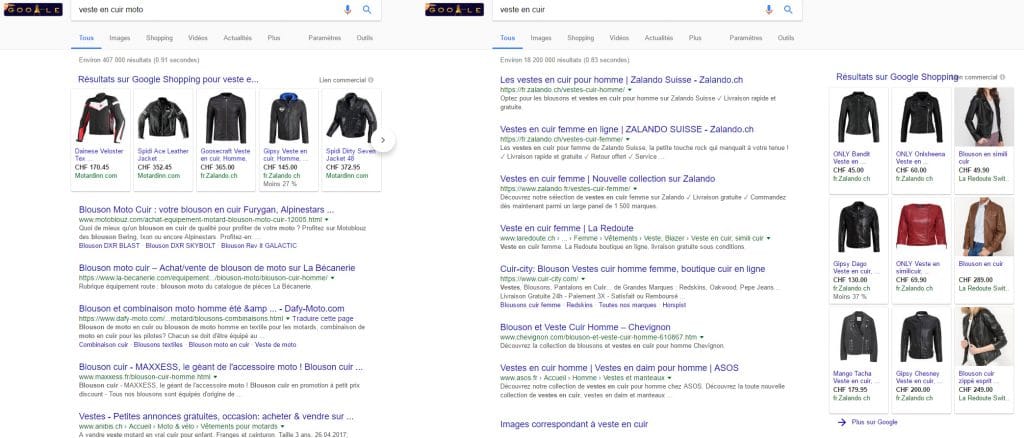Click the Google logo on the left page
The image size is (1024, 438).
pyautogui.click(x=33, y=10)
